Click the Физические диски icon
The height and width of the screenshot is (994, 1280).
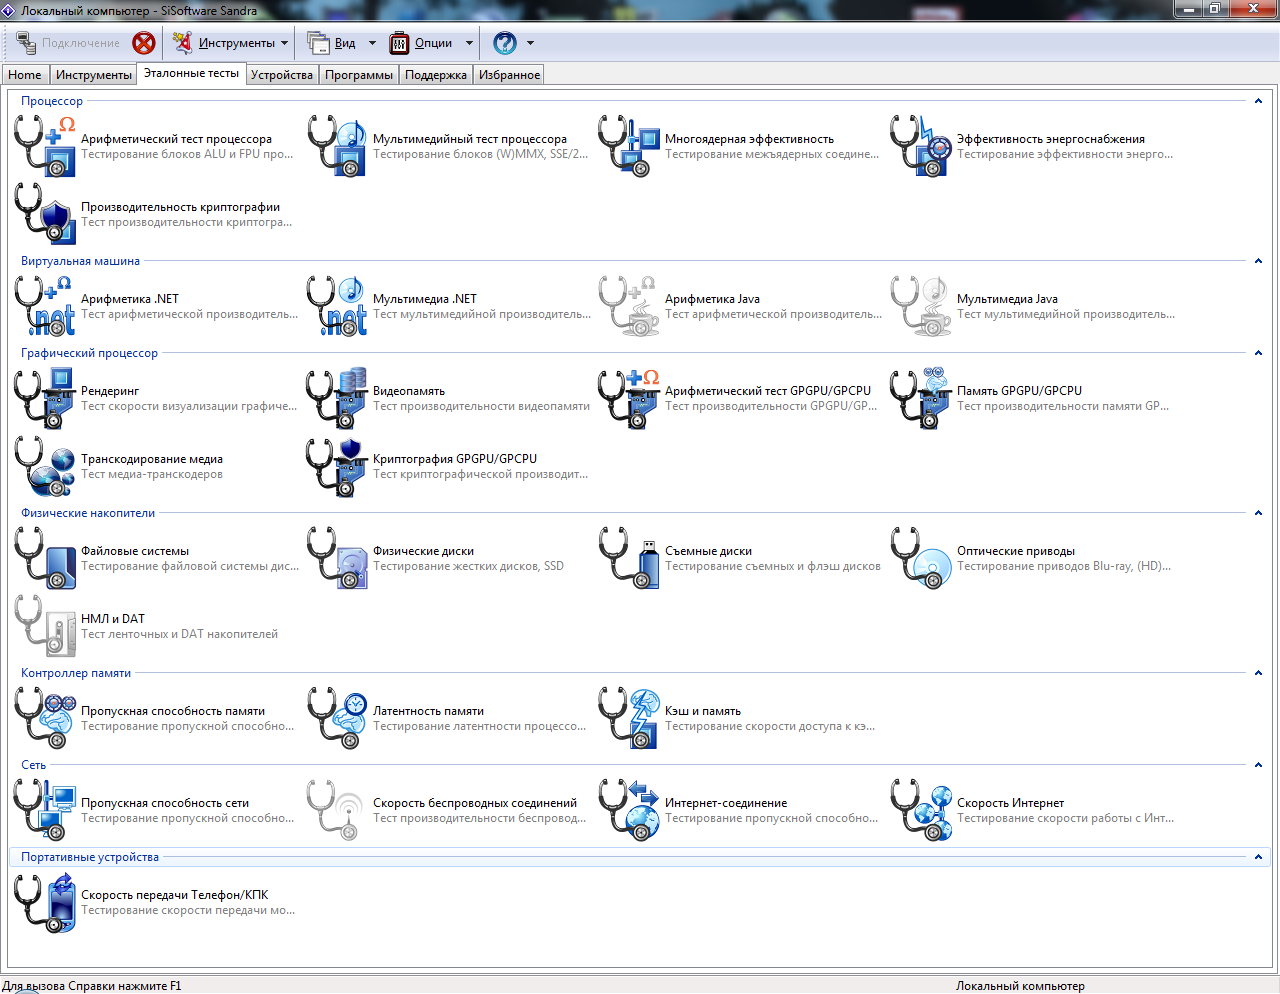(x=337, y=558)
